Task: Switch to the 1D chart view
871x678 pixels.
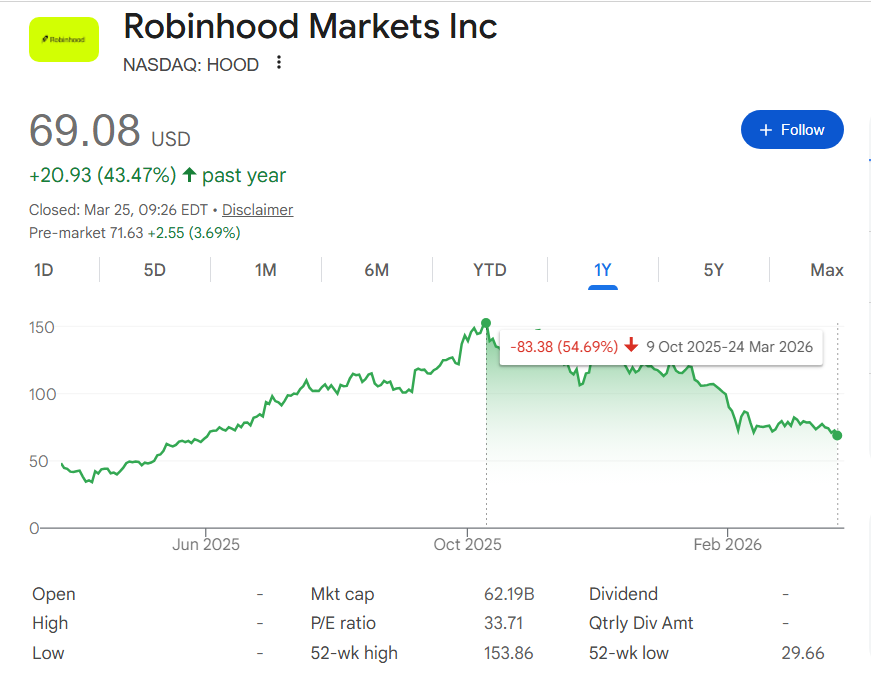Action: pos(41,270)
